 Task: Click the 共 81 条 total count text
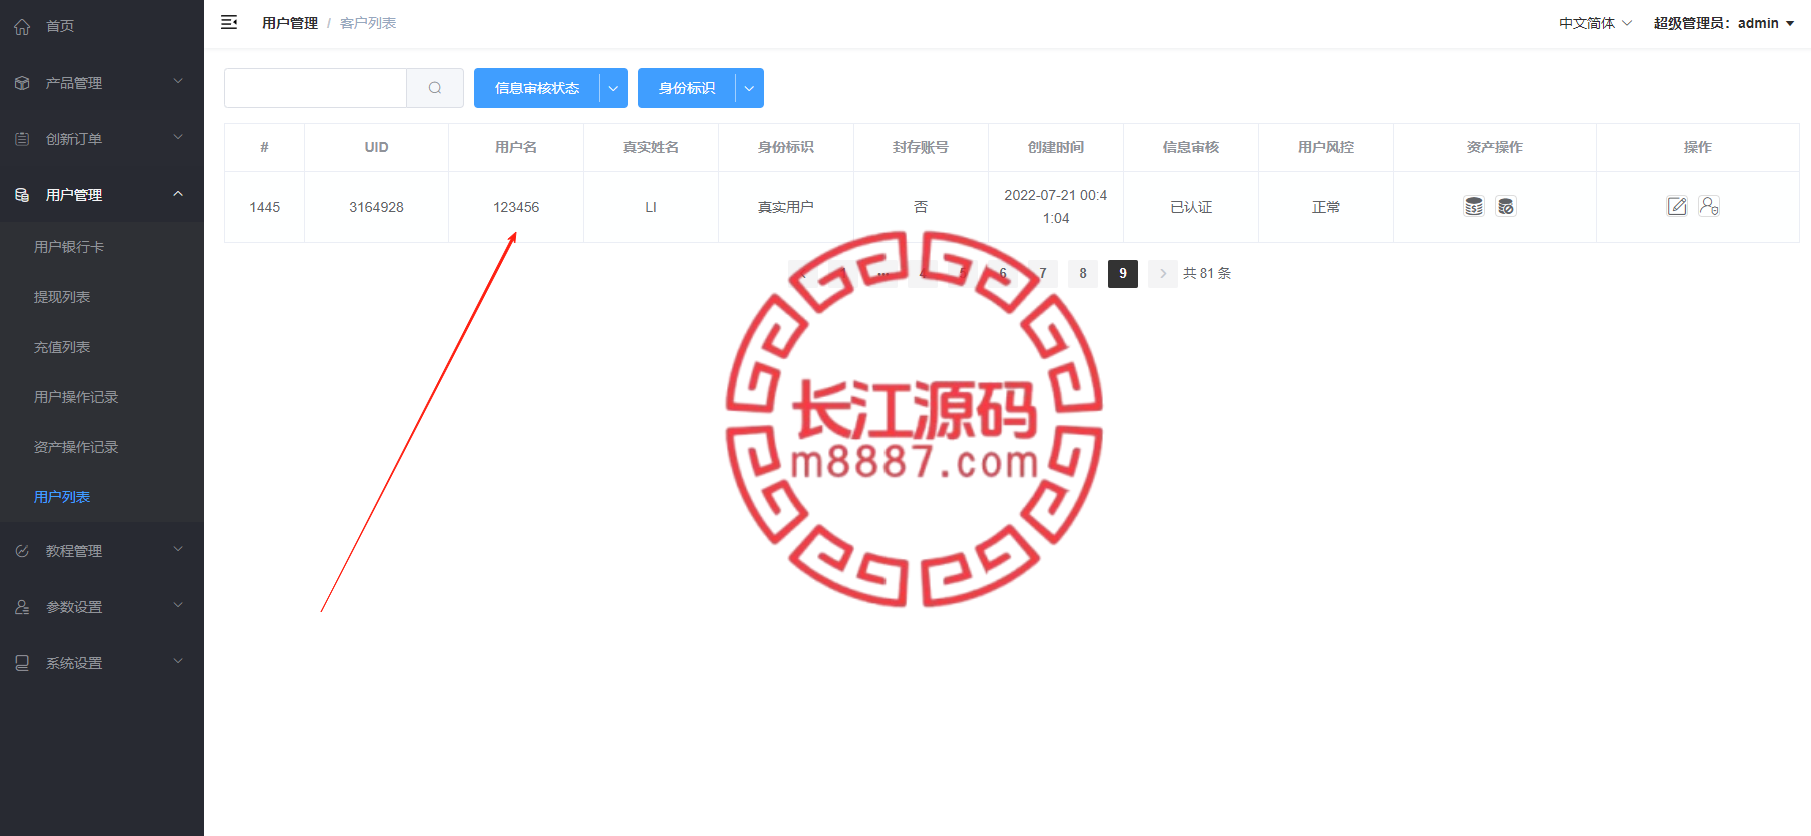(x=1207, y=273)
